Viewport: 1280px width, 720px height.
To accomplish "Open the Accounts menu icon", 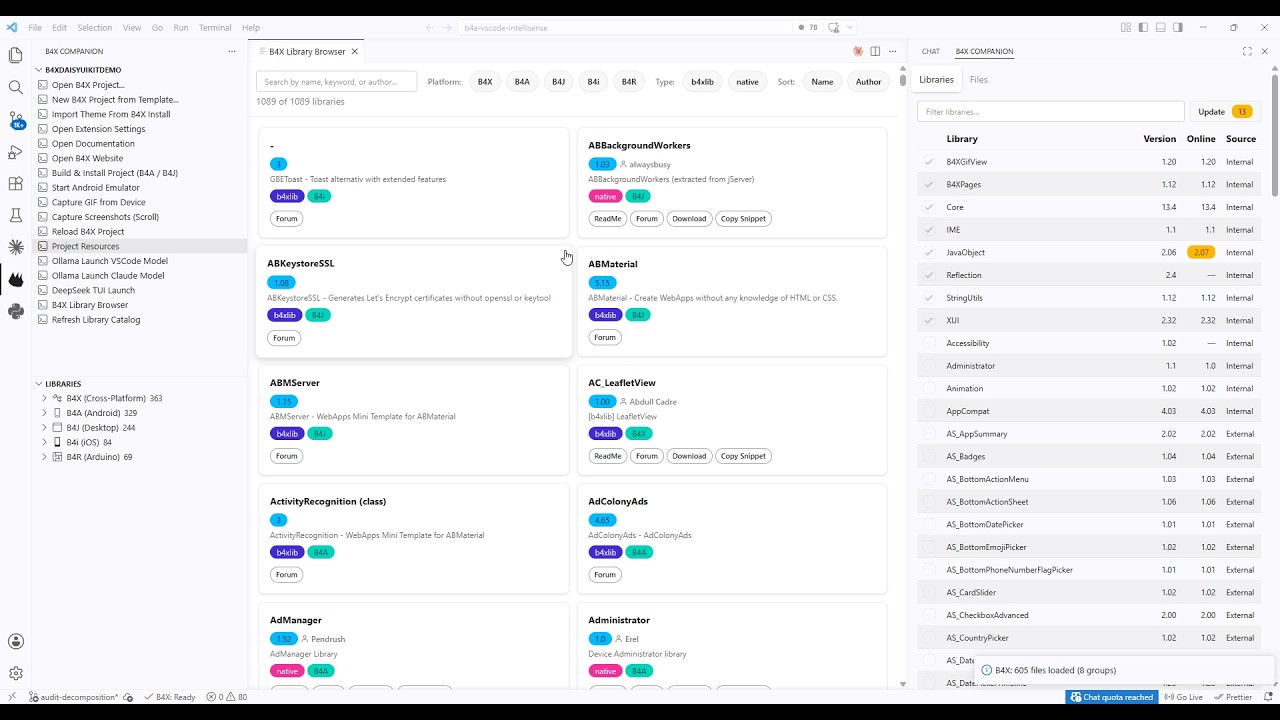I will click(x=15, y=642).
